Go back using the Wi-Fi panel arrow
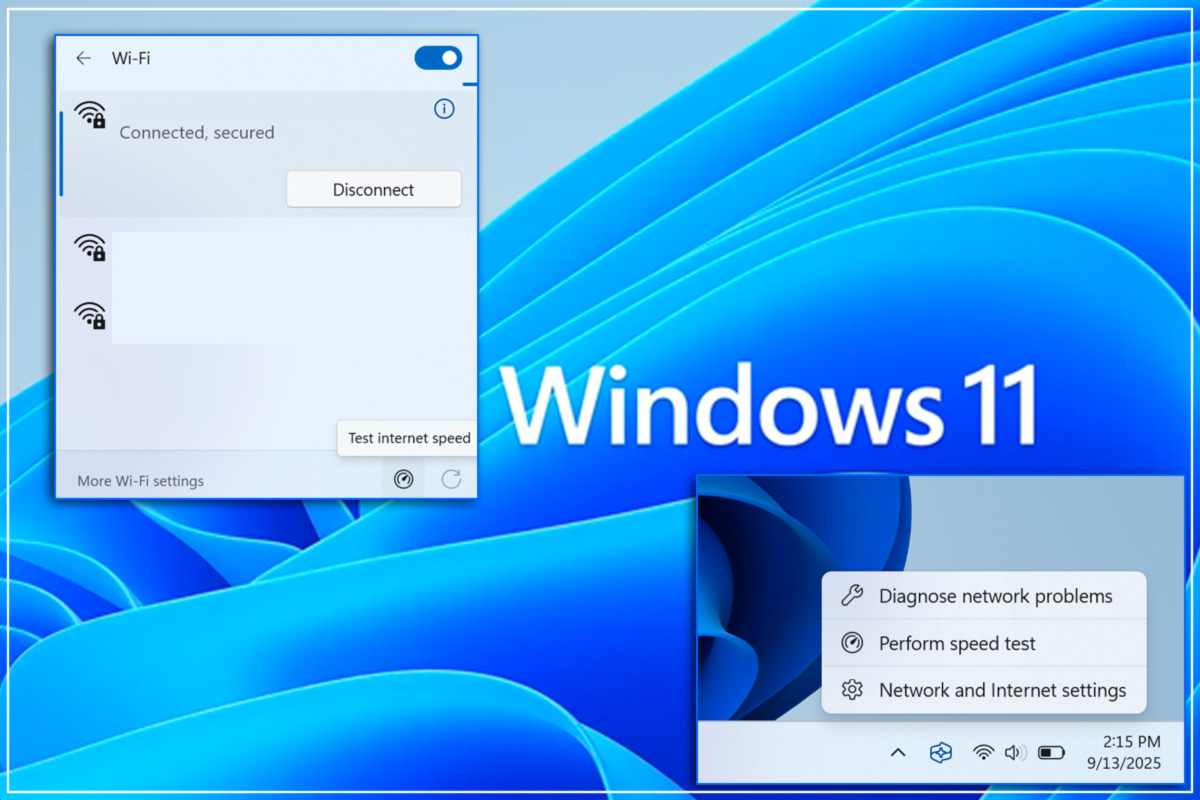 click(83, 58)
